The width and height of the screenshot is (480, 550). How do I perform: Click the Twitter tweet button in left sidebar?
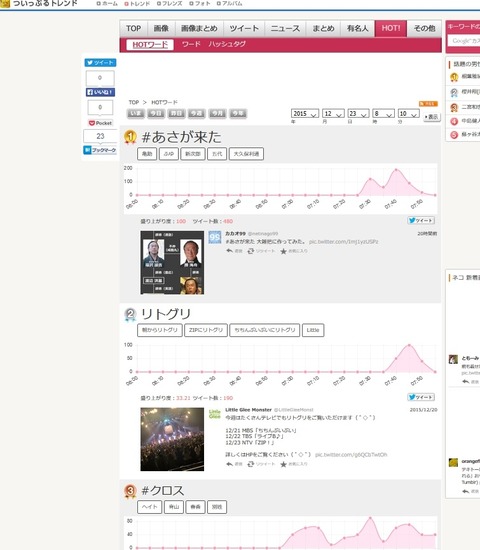point(100,63)
